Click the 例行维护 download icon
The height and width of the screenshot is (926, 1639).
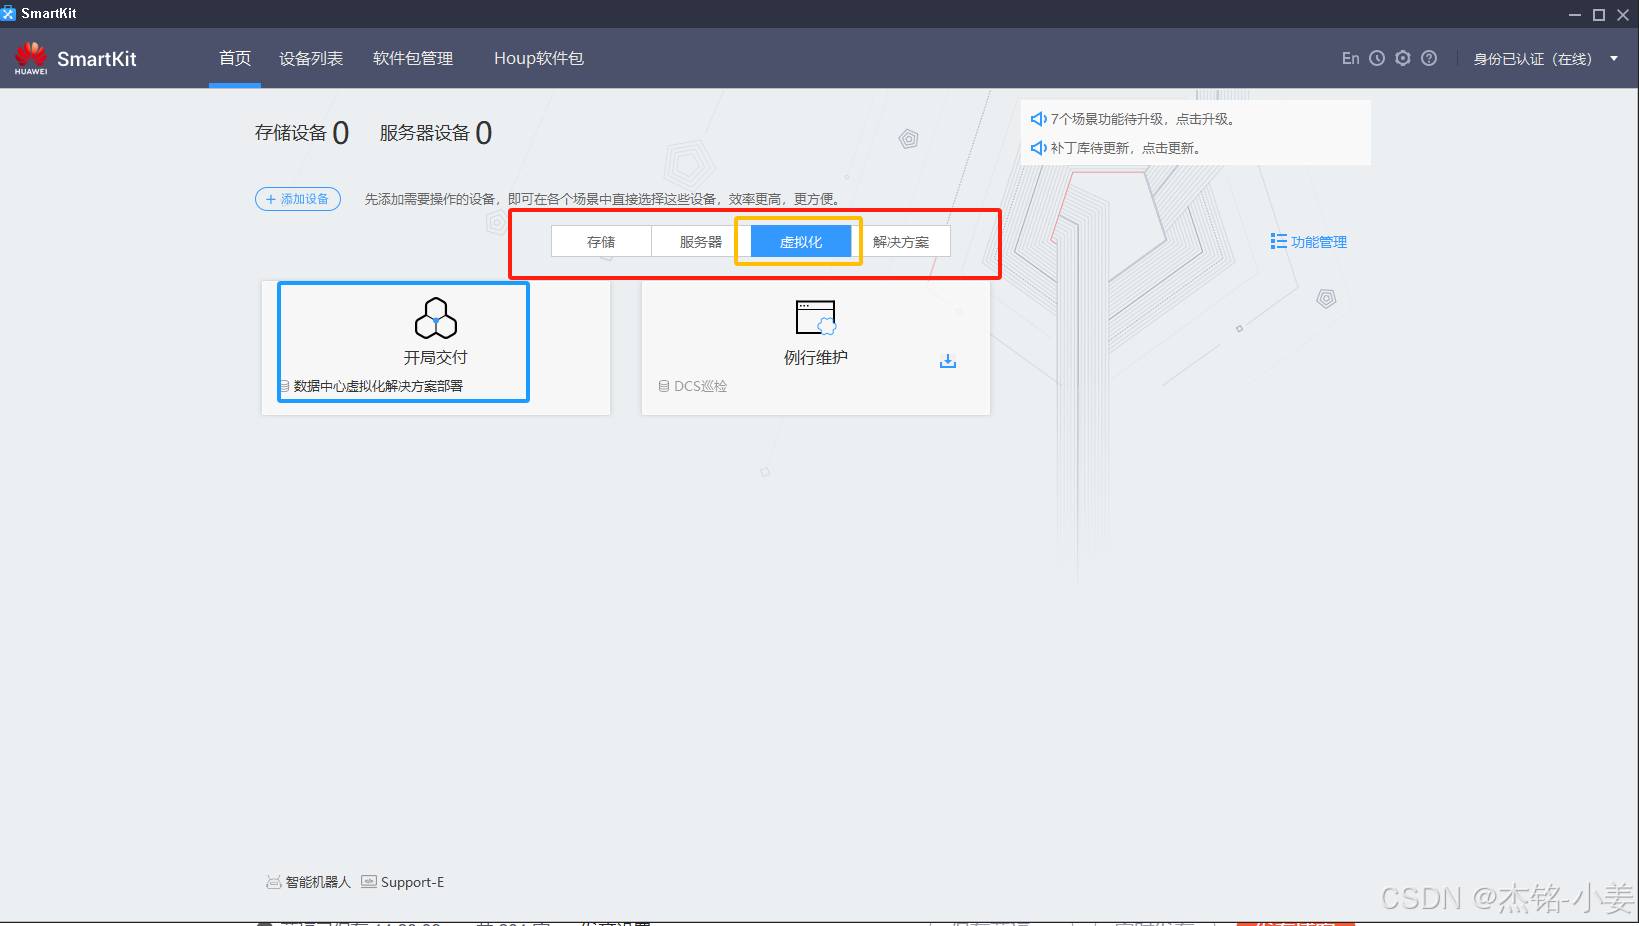tap(948, 361)
